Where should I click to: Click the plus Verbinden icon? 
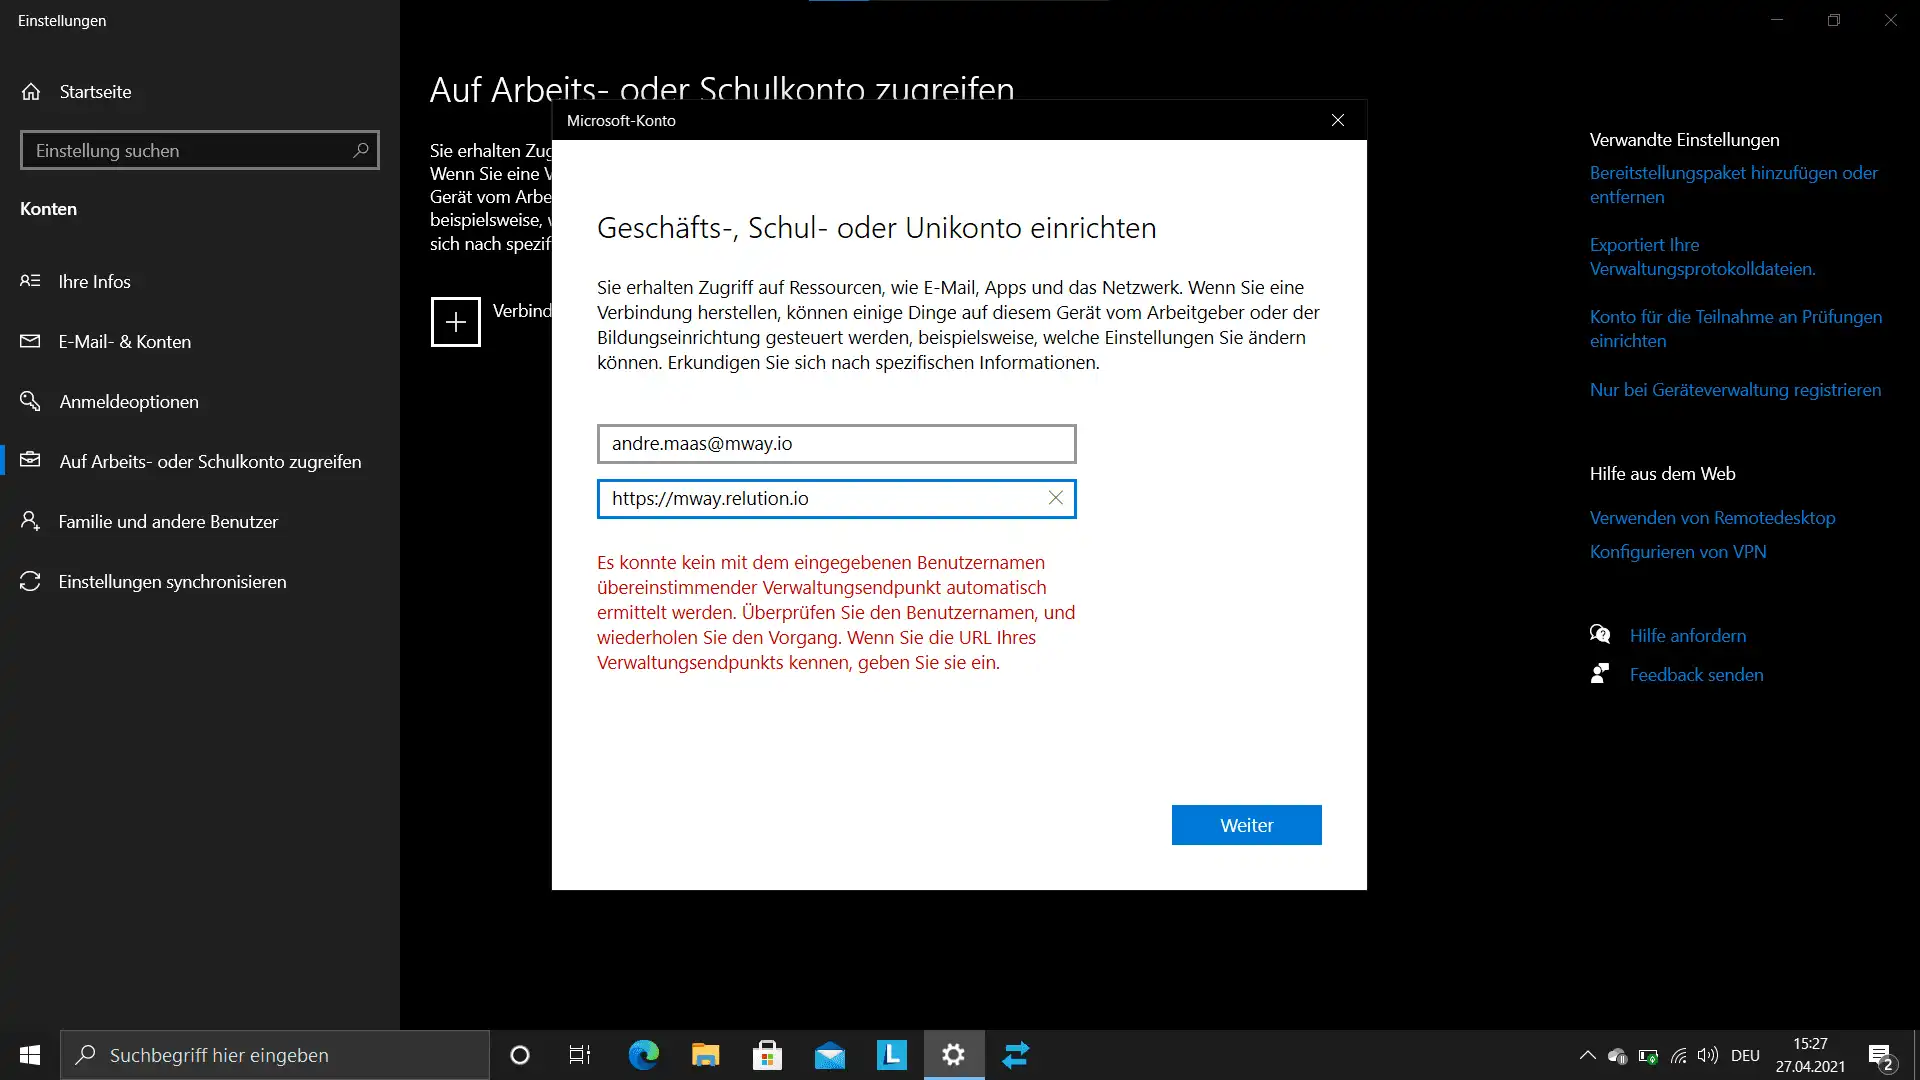[455, 322]
